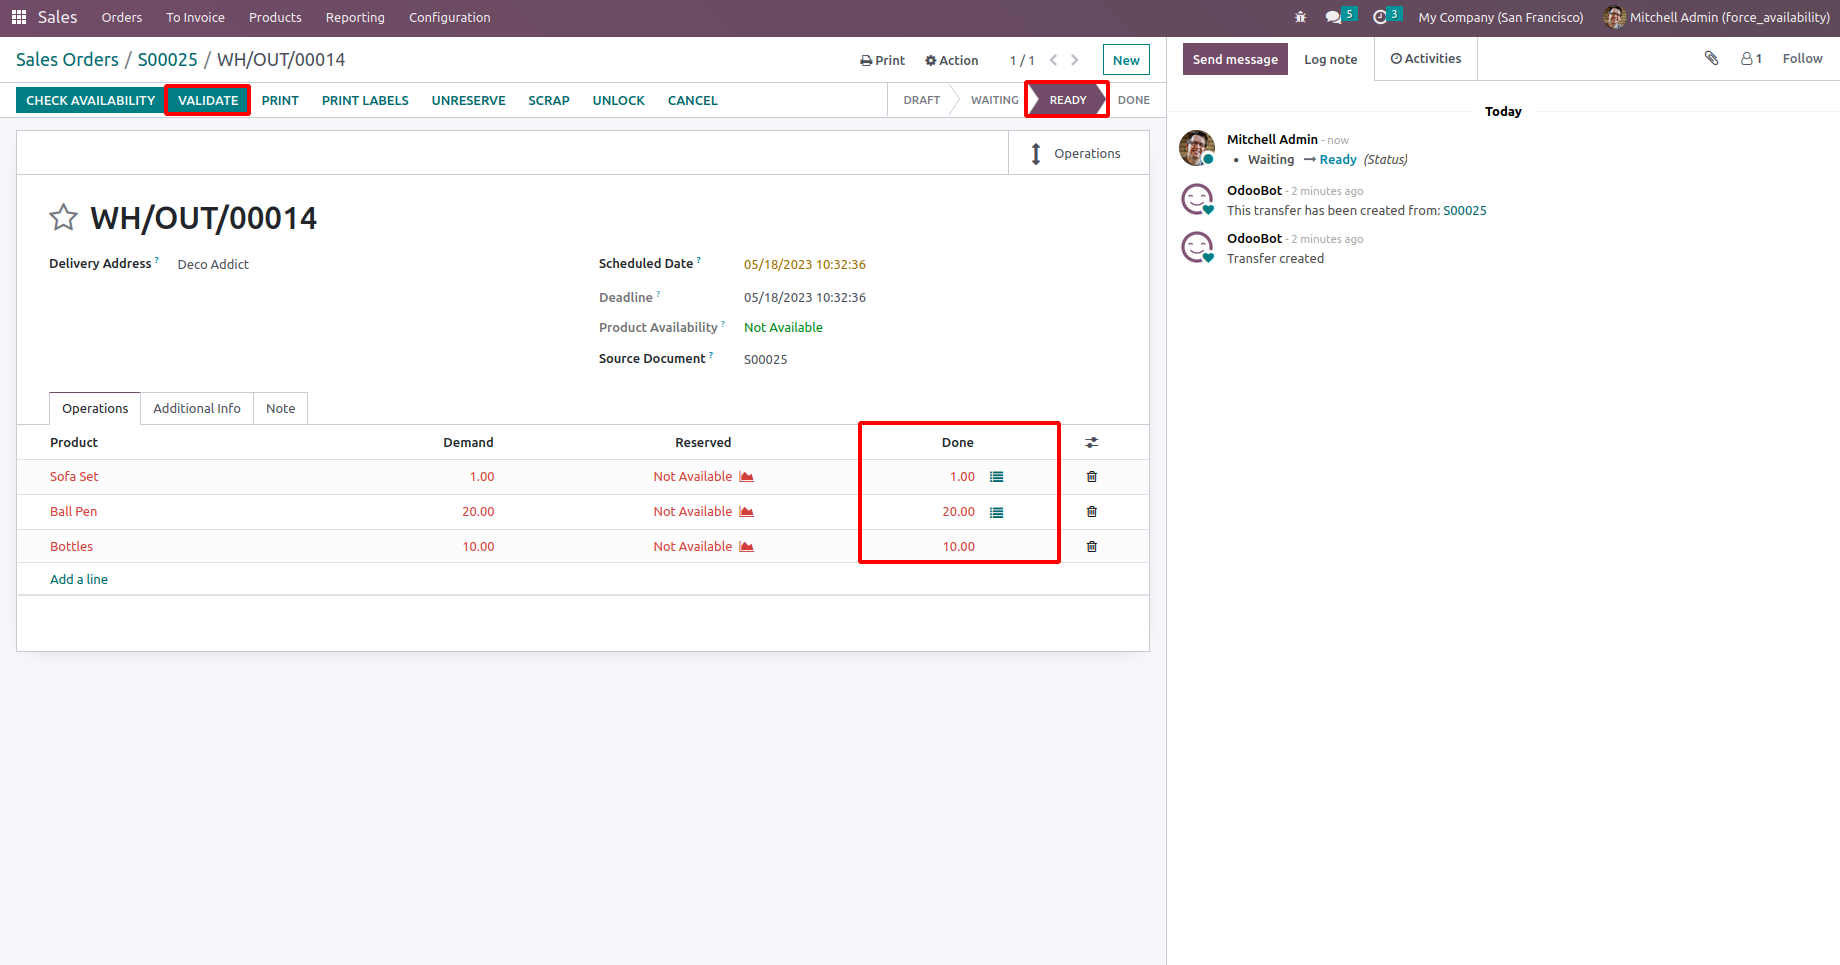Viewport: 1840px width, 965px height.
Task: Click the attachment paperclip icon
Action: click(1711, 59)
